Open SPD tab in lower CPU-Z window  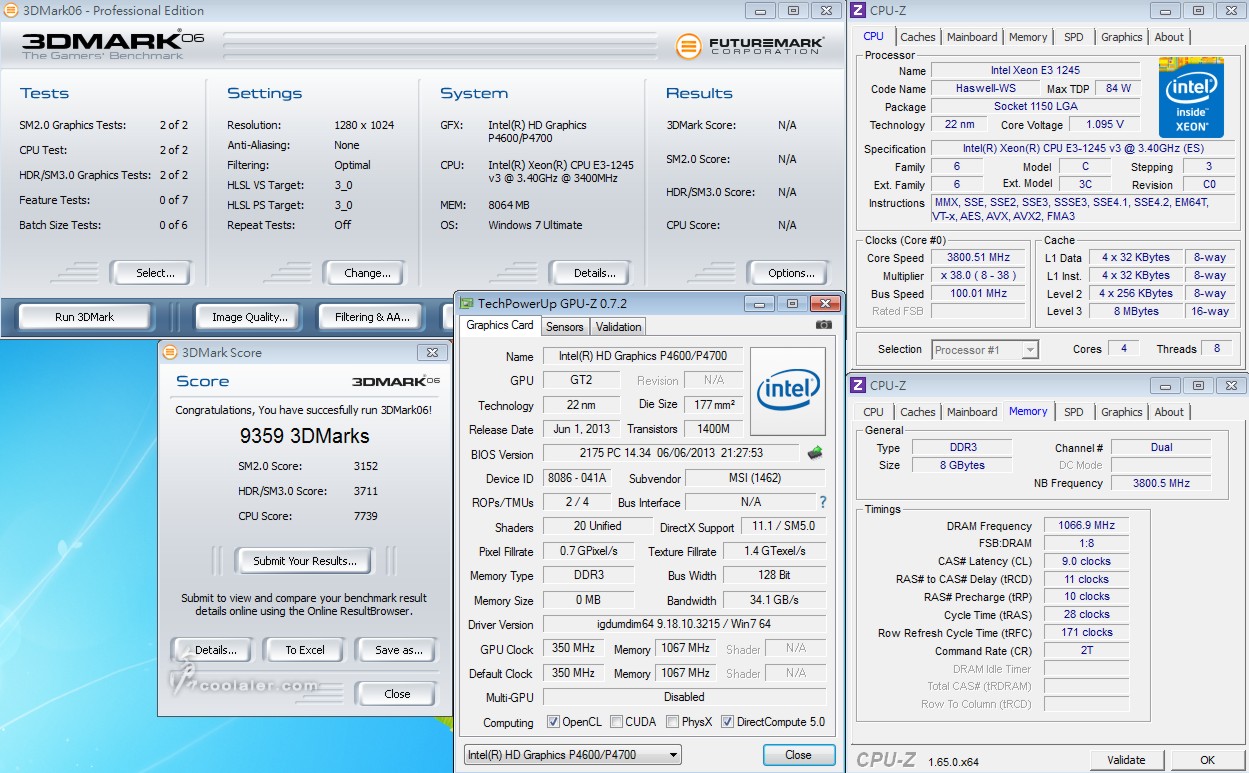coord(1073,412)
